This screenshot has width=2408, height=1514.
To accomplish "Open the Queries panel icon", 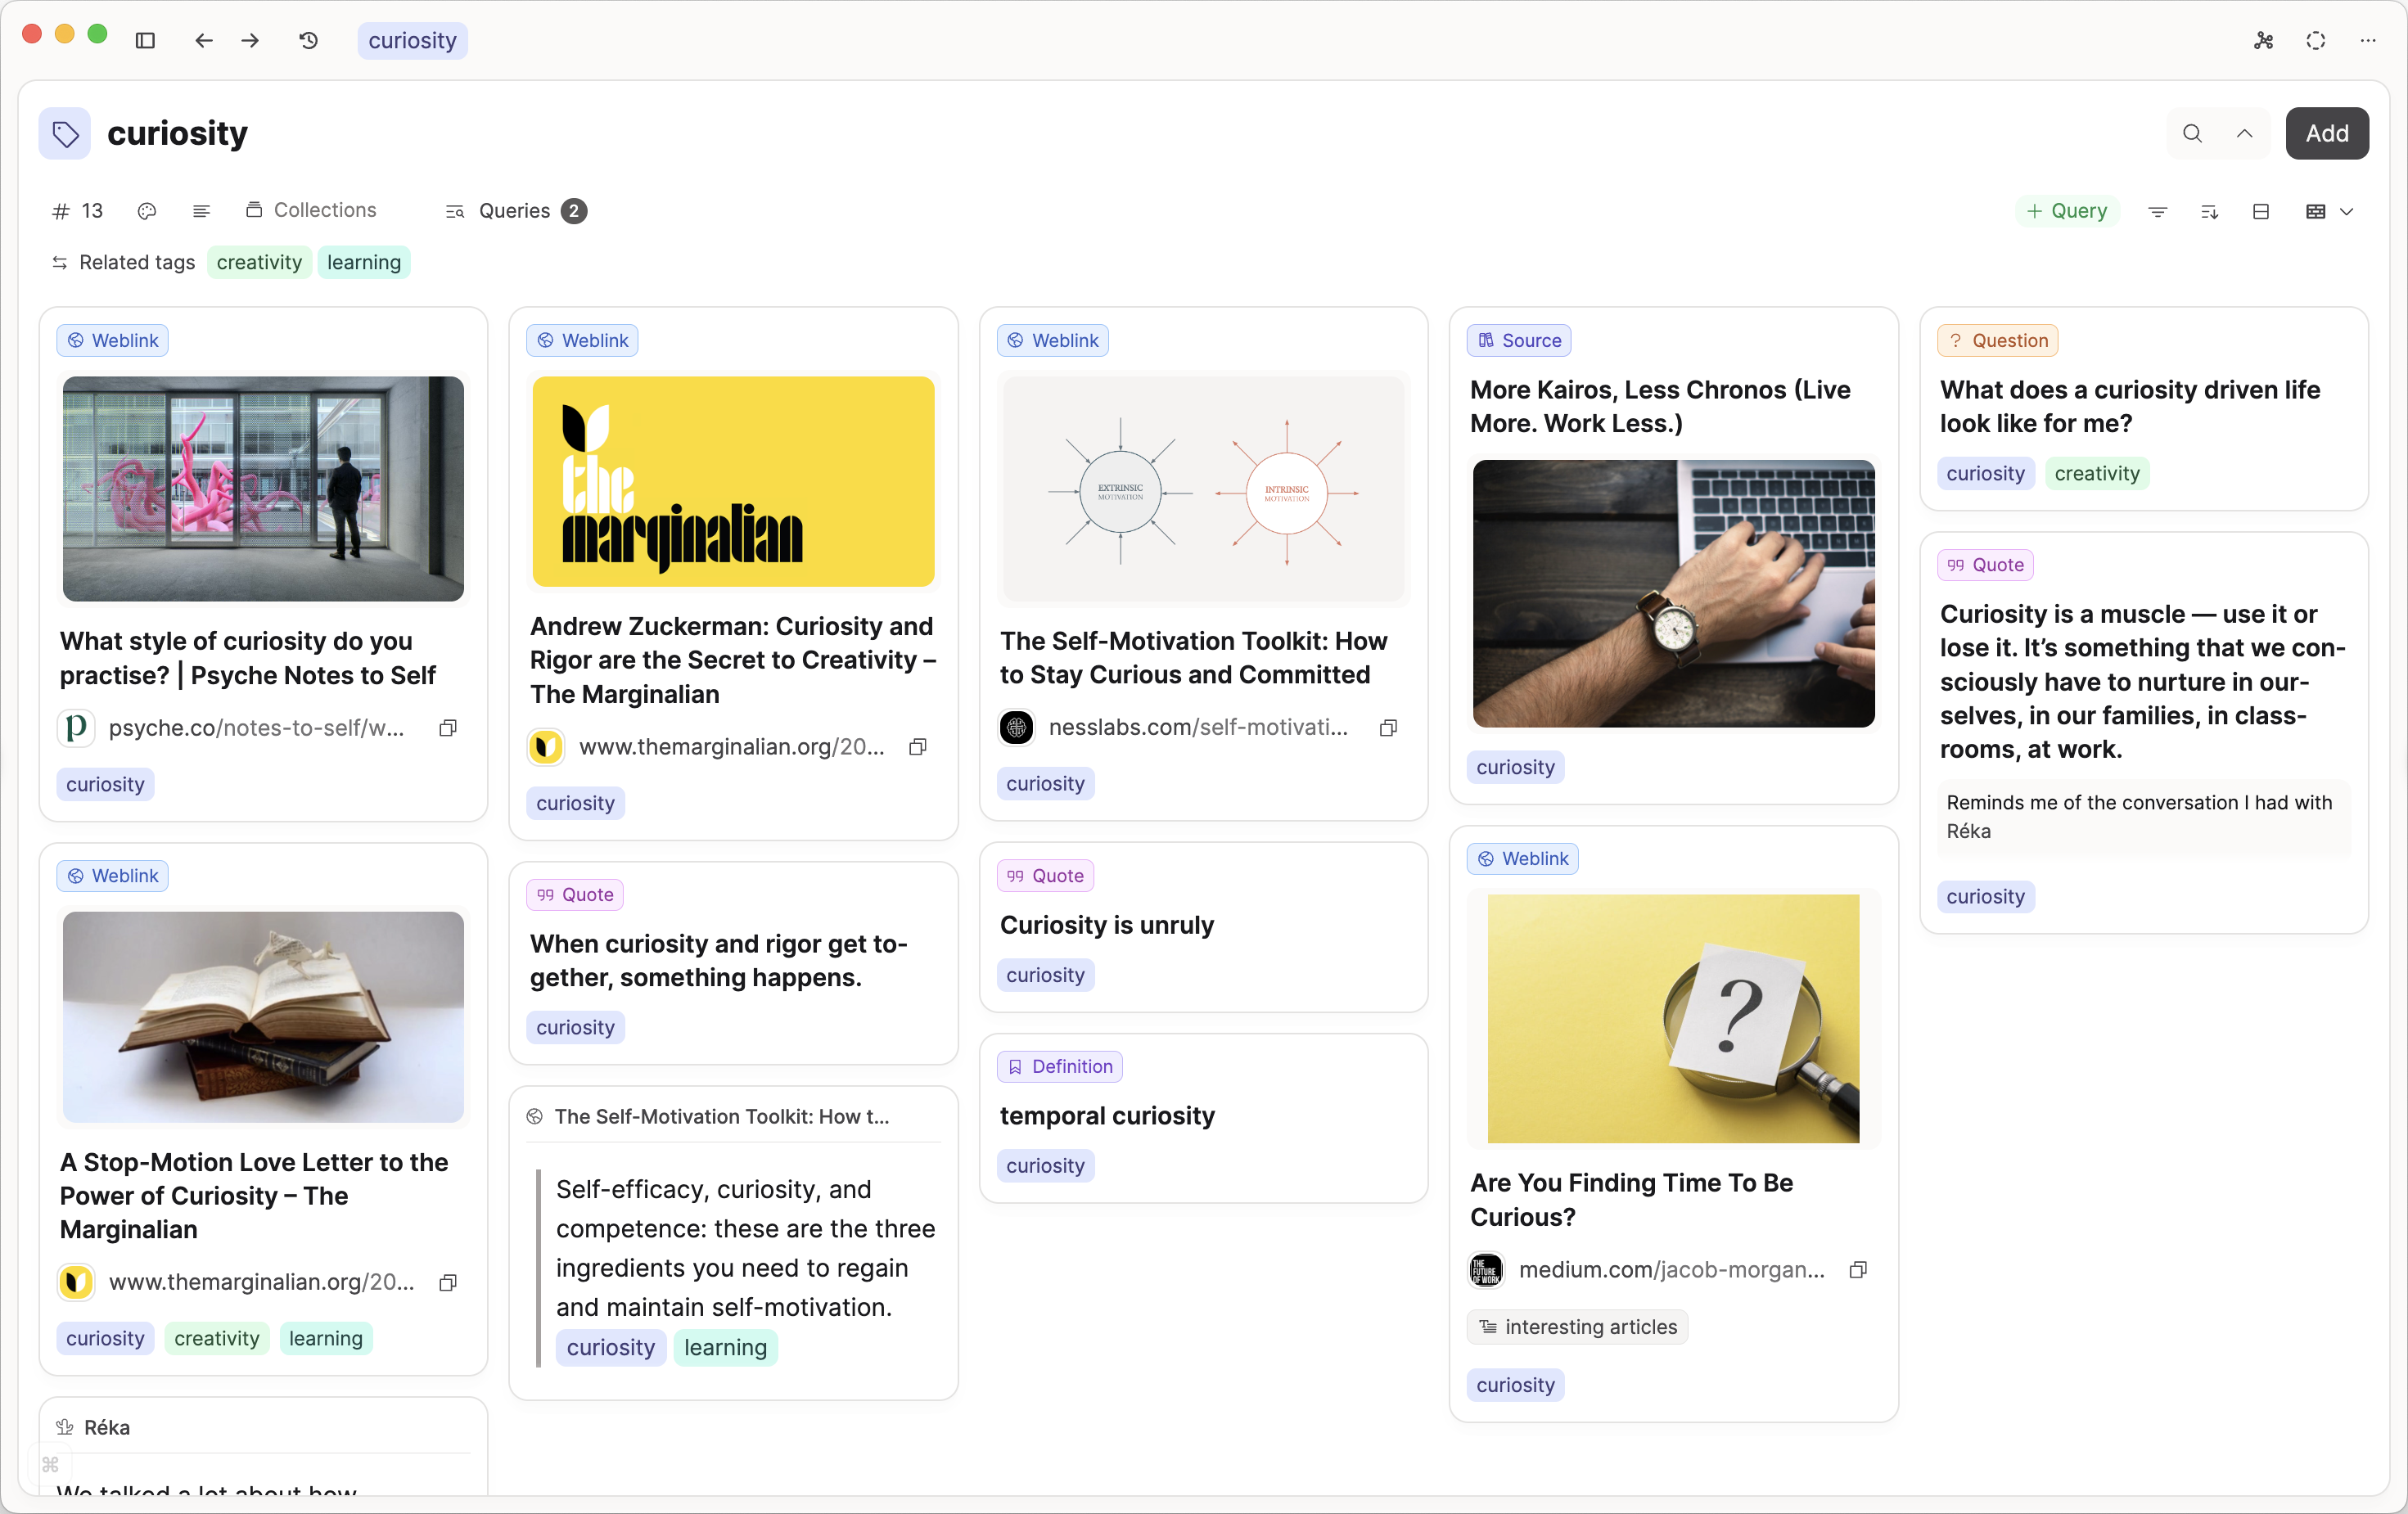I will pos(454,211).
